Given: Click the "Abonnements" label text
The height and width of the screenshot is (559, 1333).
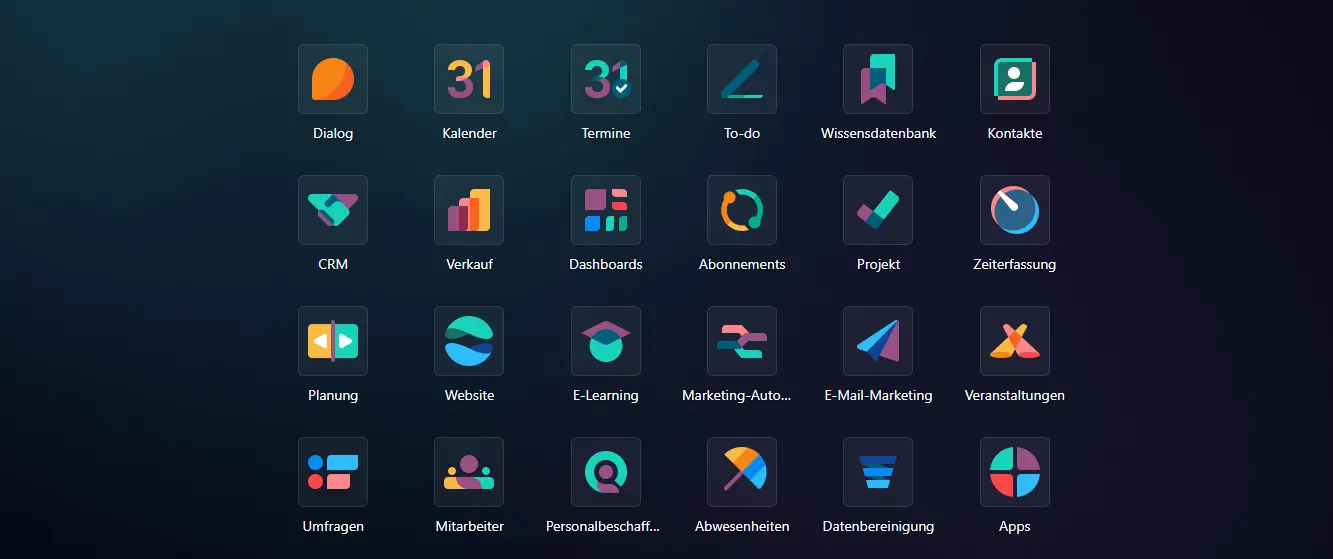Looking at the screenshot, I should pos(742,264).
